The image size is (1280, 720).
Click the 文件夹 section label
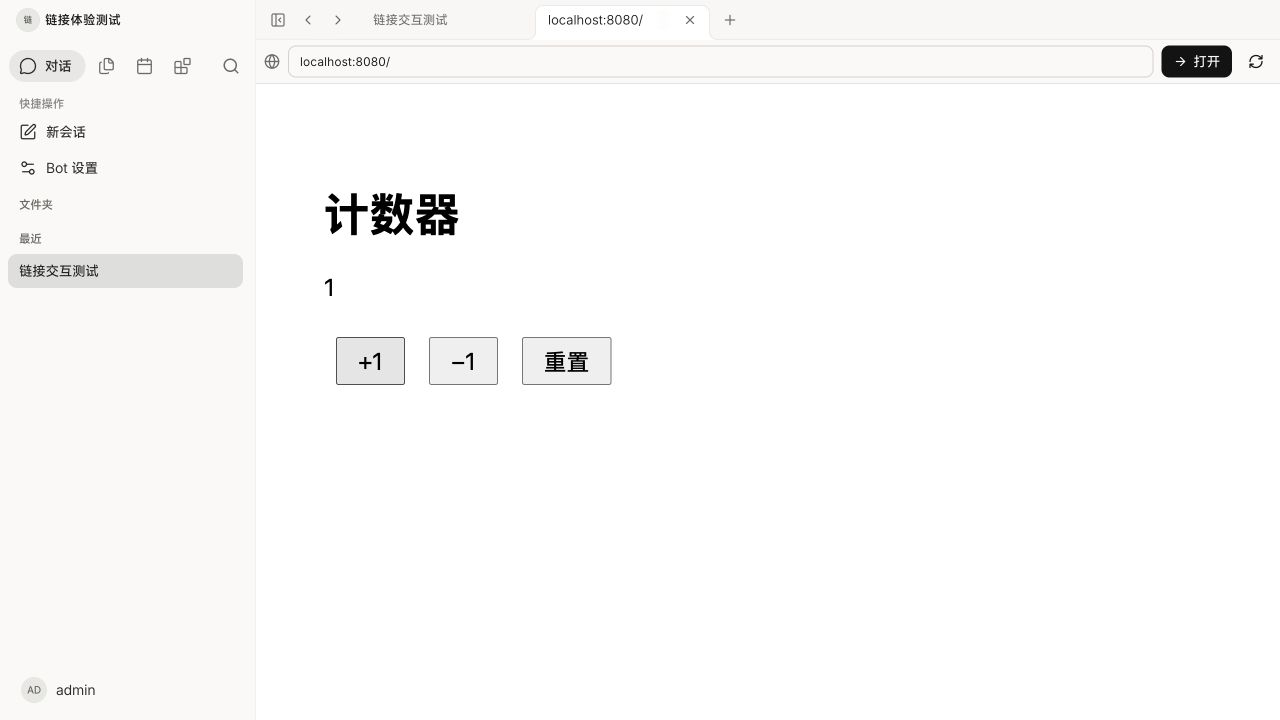tap(36, 205)
